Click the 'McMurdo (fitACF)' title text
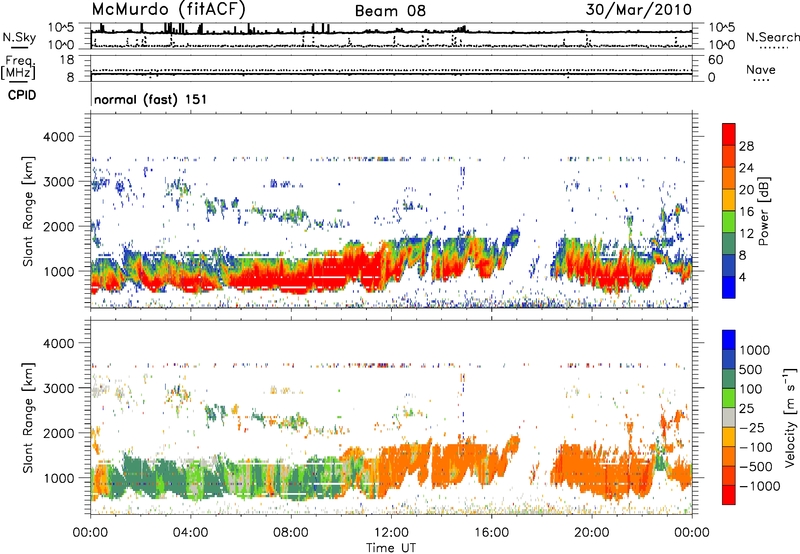The height and width of the screenshot is (554, 800). pos(168,10)
